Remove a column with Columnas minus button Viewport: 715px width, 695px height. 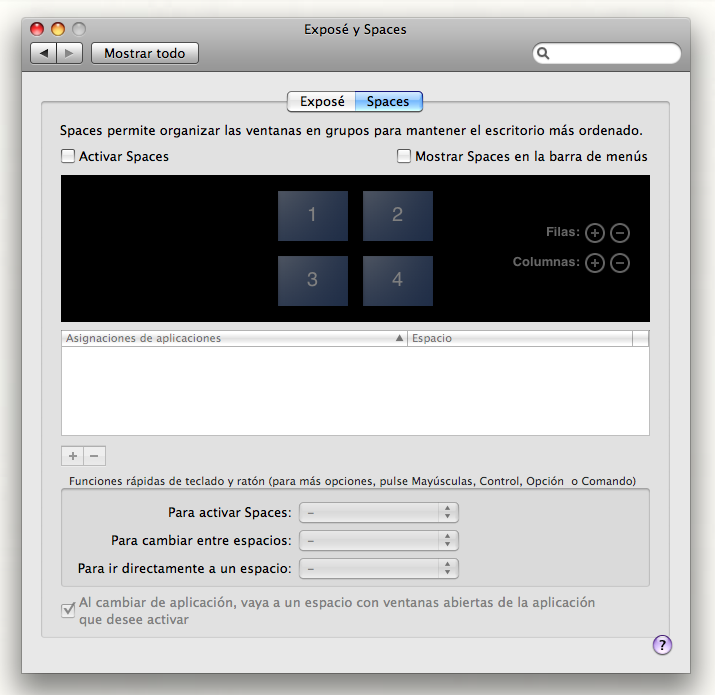click(620, 263)
